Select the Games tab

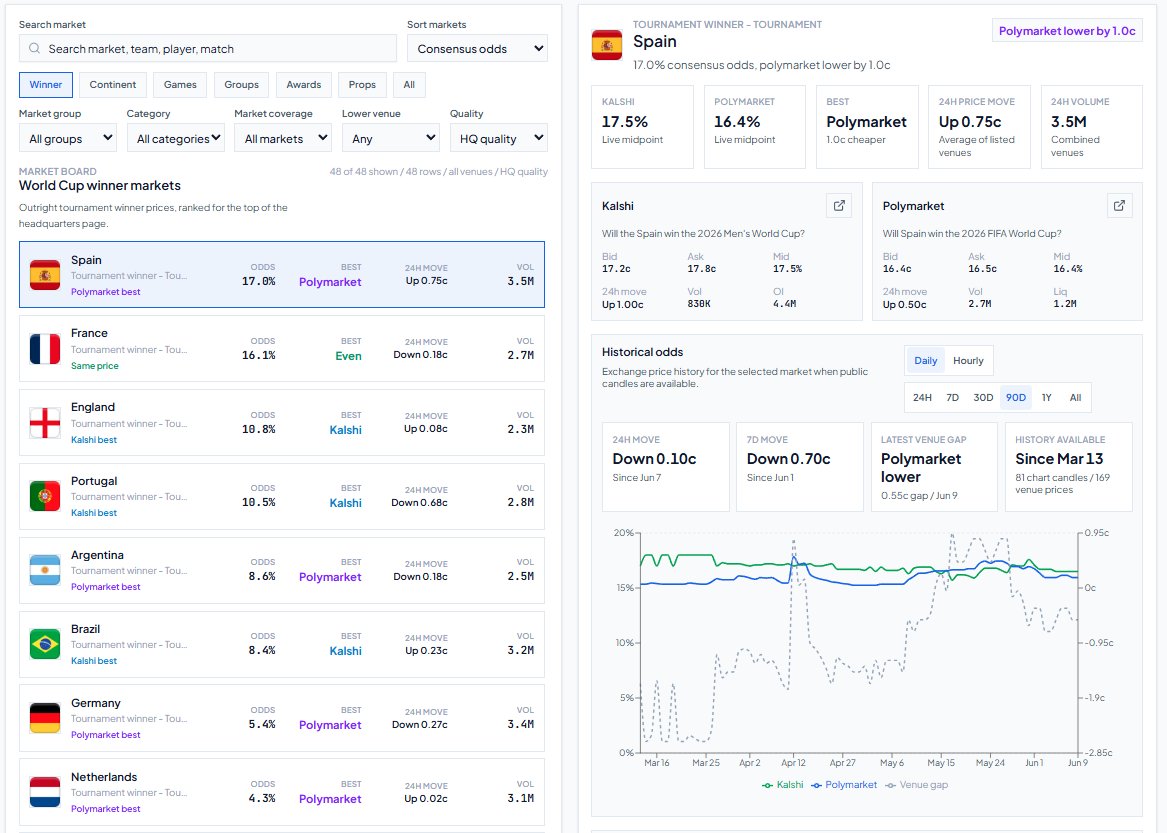(x=180, y=85)
